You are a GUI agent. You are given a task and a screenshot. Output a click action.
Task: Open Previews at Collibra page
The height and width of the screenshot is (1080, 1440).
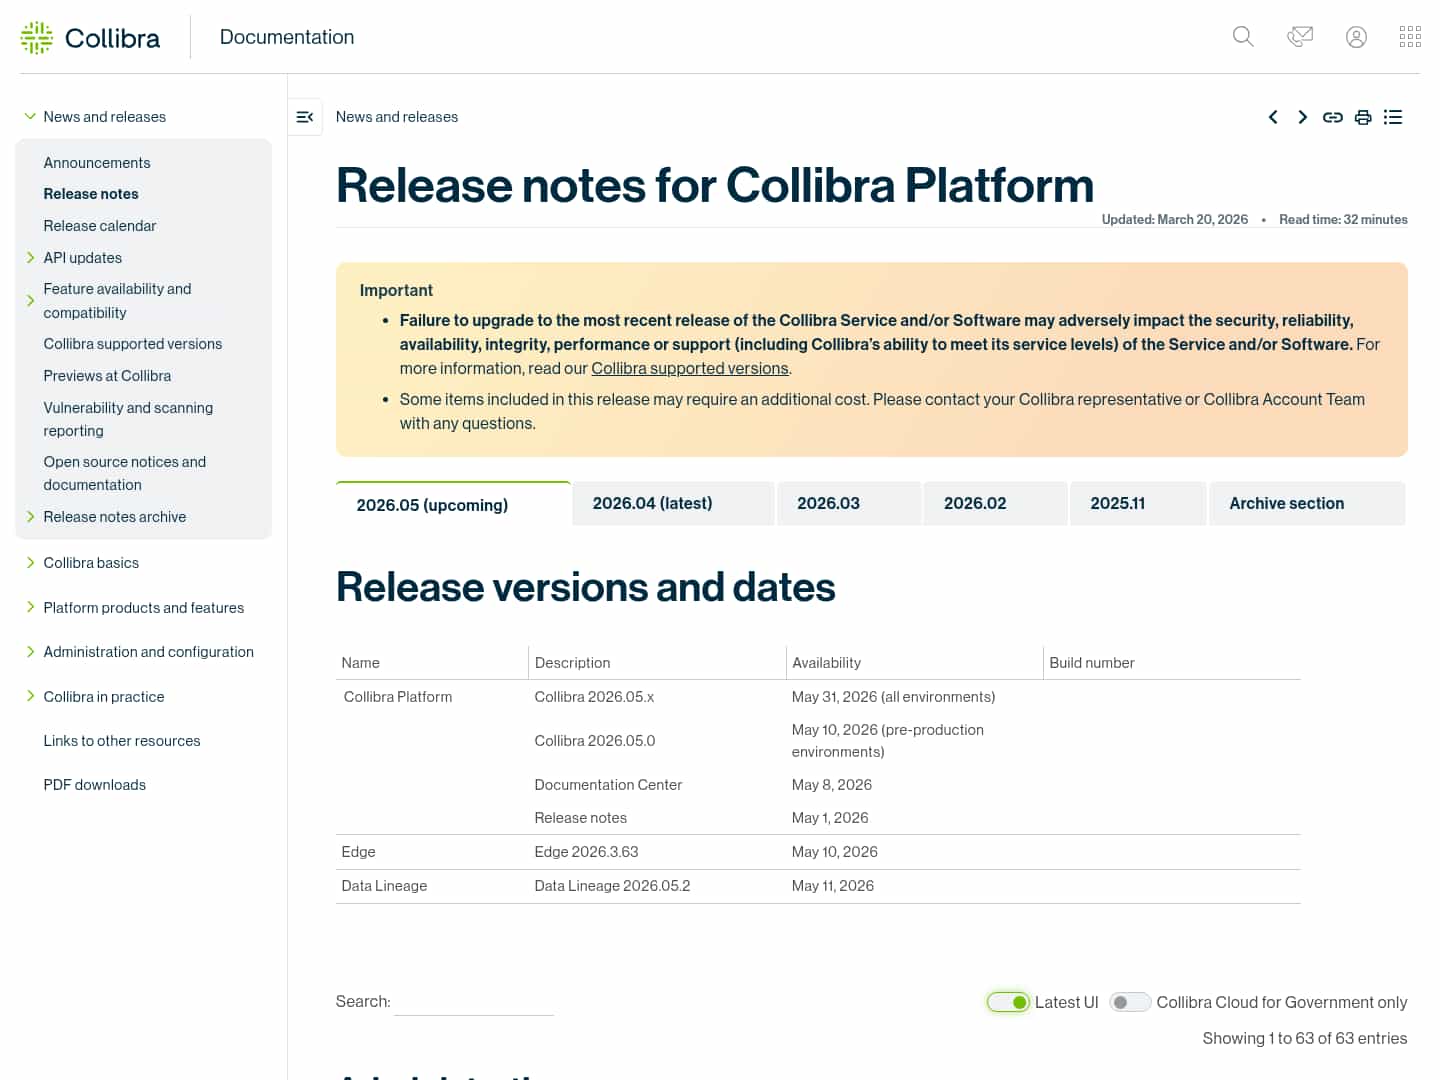pos(107,376)
